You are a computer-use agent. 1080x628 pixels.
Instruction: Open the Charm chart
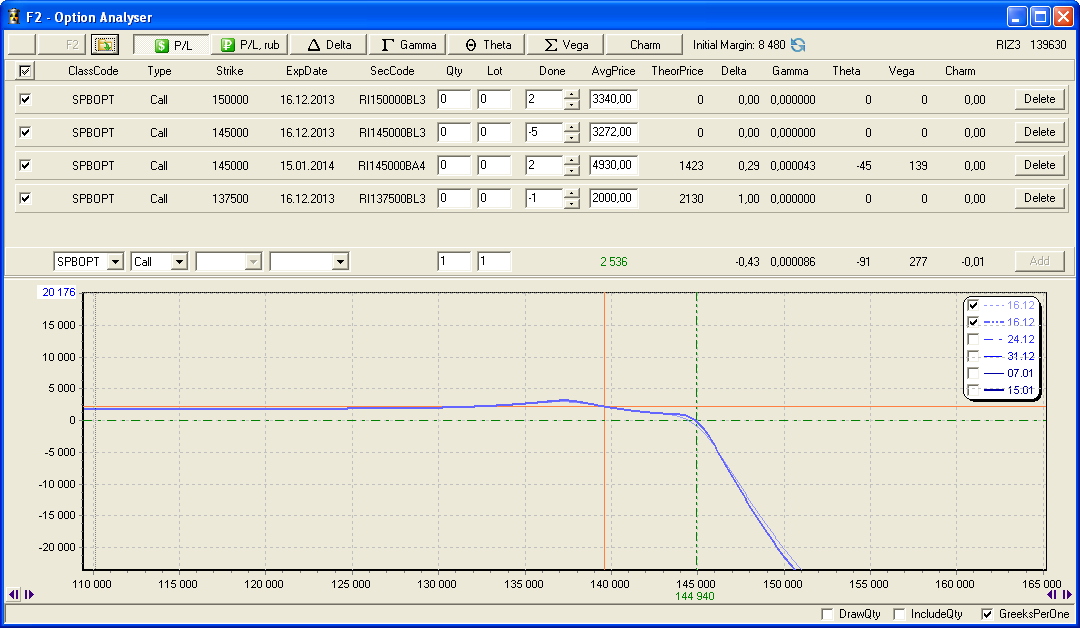pyautogui.click(x=645, y=45)
